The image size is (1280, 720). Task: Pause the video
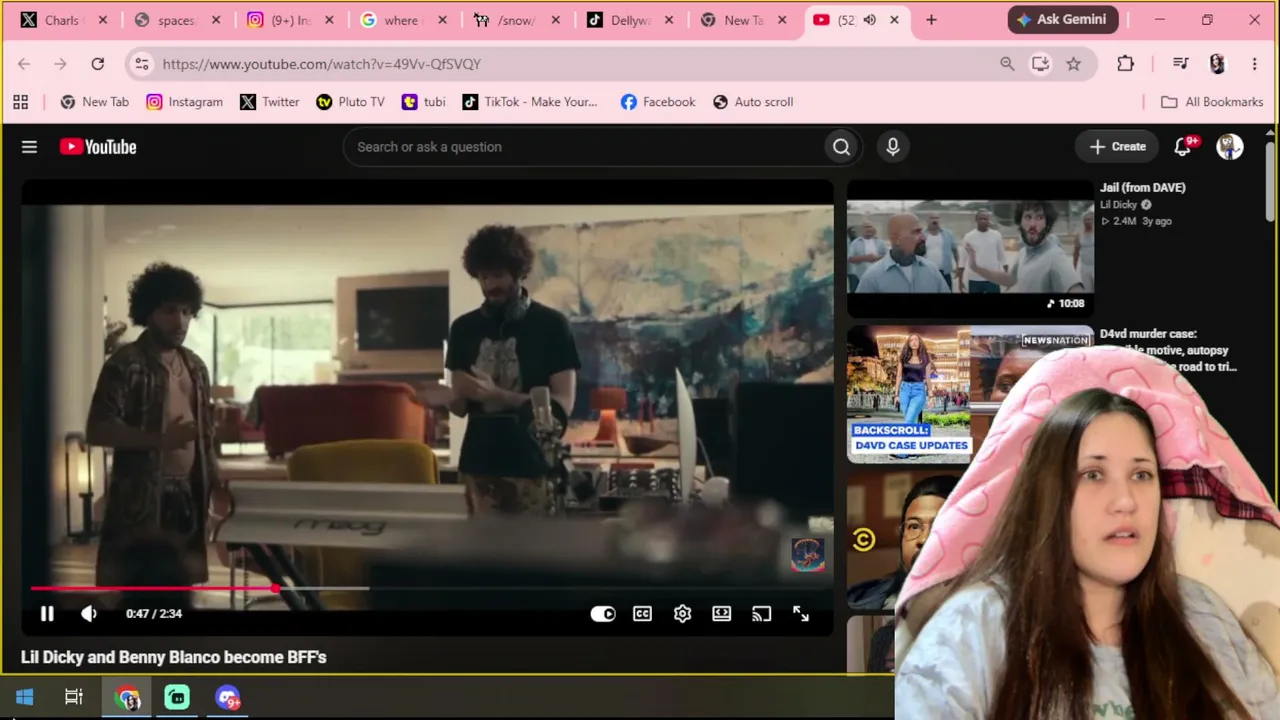[47, 614]
